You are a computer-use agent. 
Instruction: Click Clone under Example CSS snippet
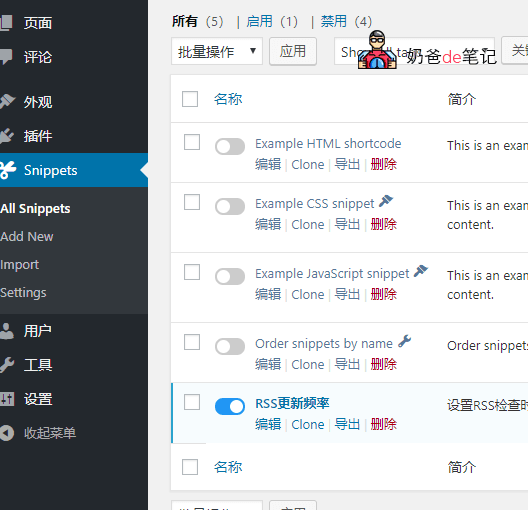click(x=308, y=225)
